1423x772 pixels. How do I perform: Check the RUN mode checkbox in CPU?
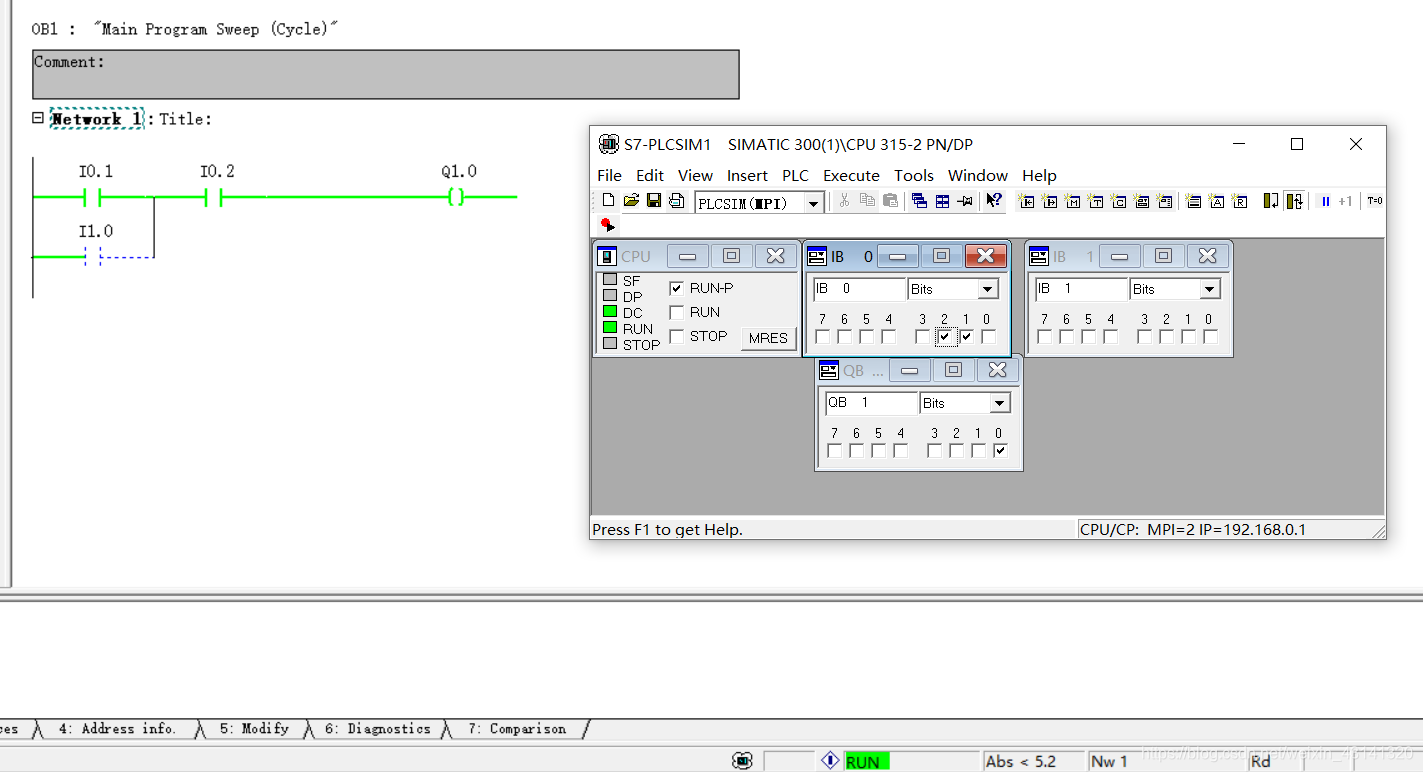[x=677, y=312]
